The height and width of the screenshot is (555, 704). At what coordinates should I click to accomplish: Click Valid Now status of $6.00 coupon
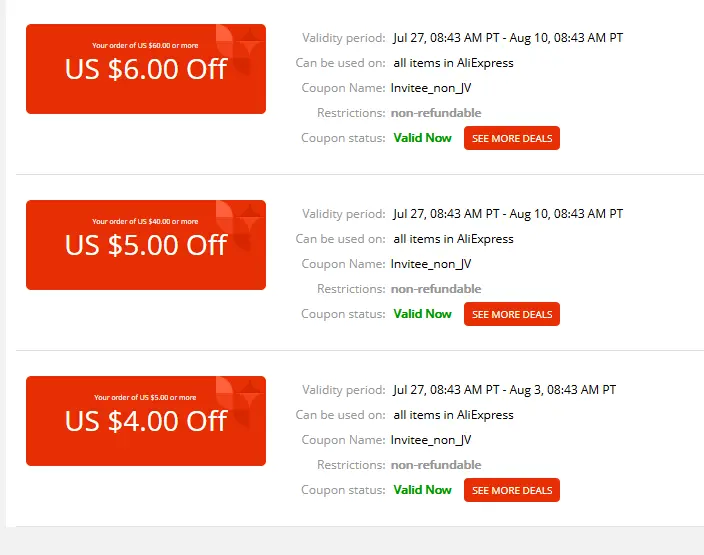[422, 138]
